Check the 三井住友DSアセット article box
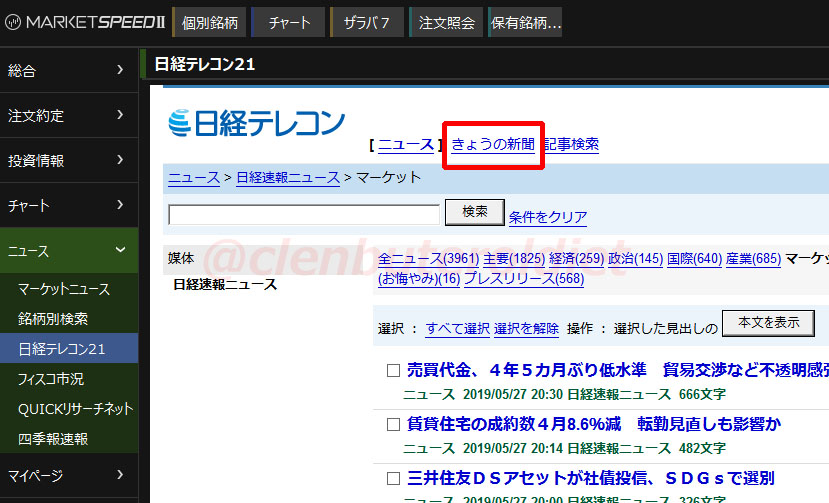This screenshot has height=503, width=829. click(393, 478)
